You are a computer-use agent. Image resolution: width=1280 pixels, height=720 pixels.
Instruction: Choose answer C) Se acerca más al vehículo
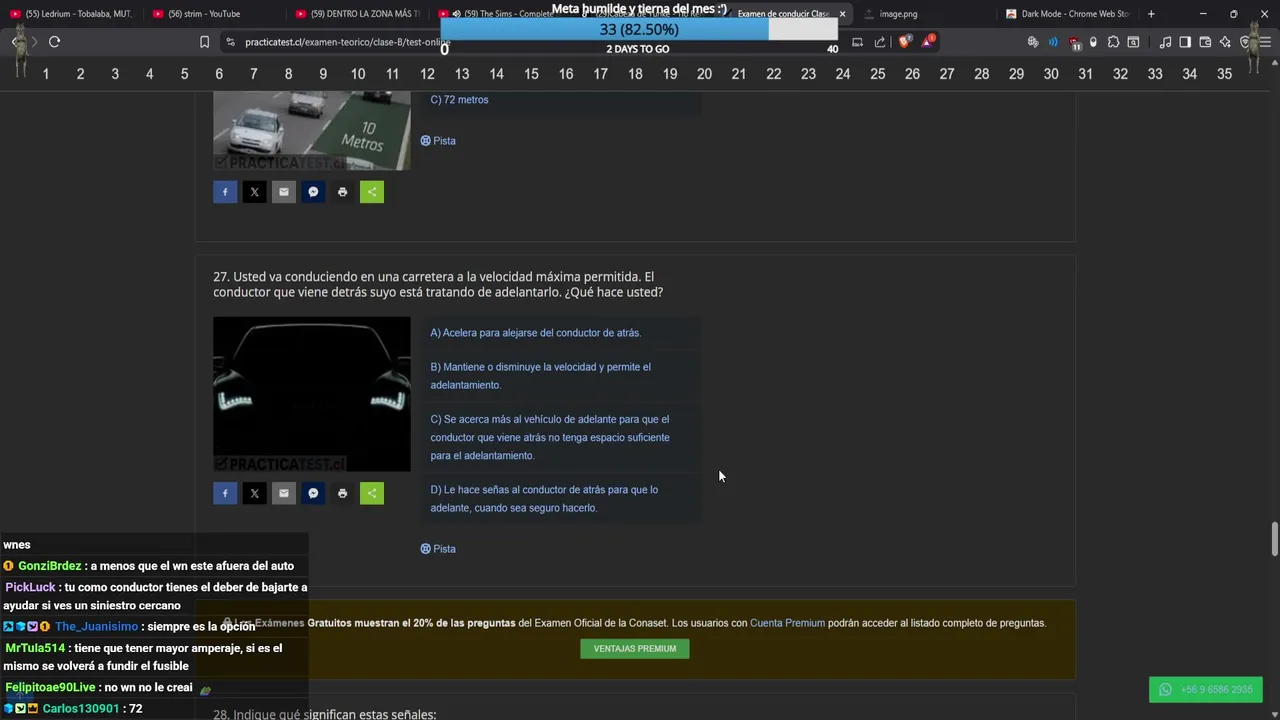560,437
